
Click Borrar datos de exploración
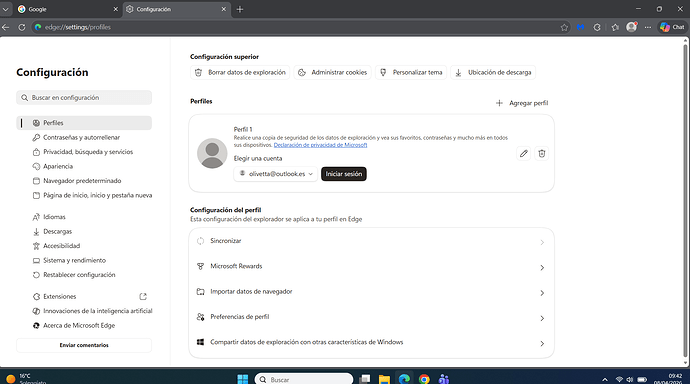[240, 73]
